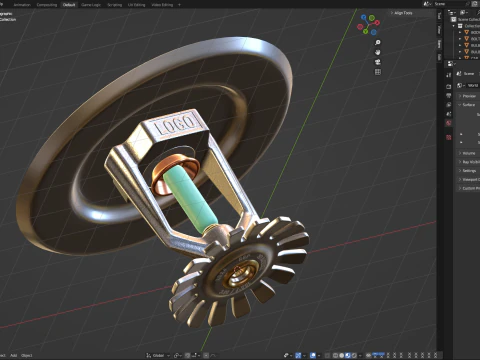Image resolution: width=480 pixels, height=360 pixels.
Task: Open the pivot point dropdown
Action: coord(179,355)
